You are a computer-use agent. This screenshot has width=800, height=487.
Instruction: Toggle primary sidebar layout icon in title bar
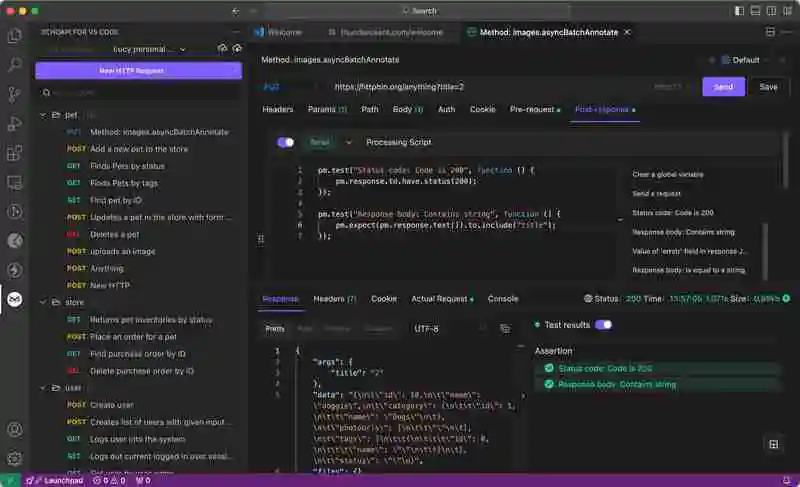[739, 11]
